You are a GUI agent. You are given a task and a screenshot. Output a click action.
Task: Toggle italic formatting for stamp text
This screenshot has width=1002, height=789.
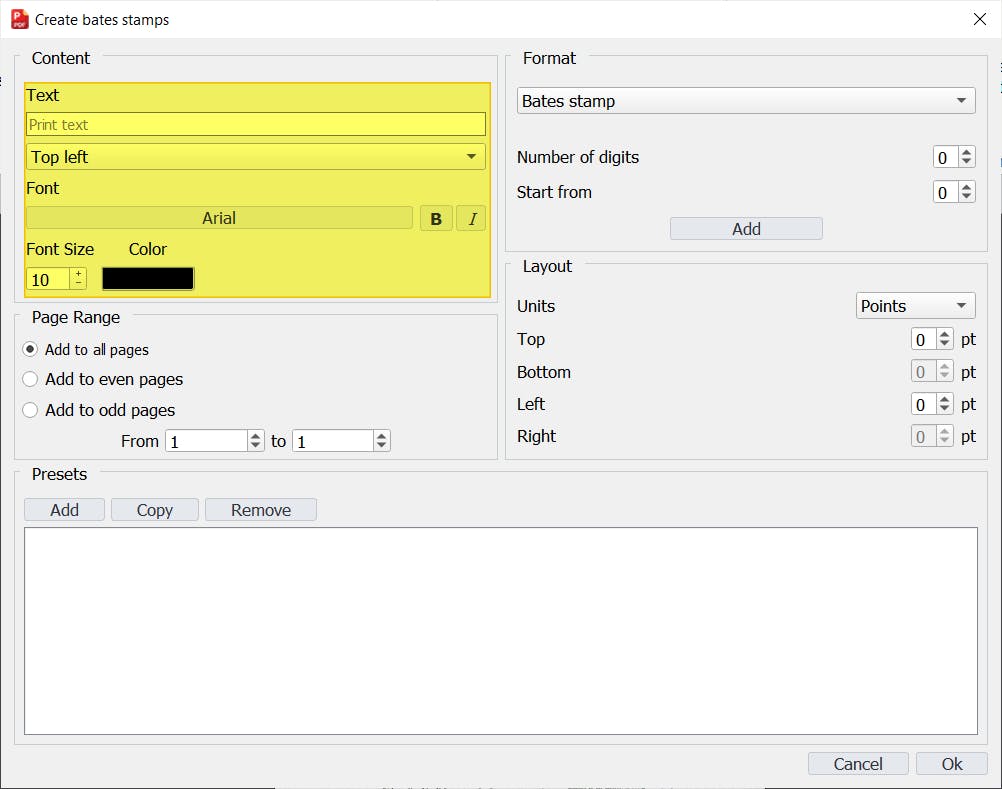click(x=470, y=217)
